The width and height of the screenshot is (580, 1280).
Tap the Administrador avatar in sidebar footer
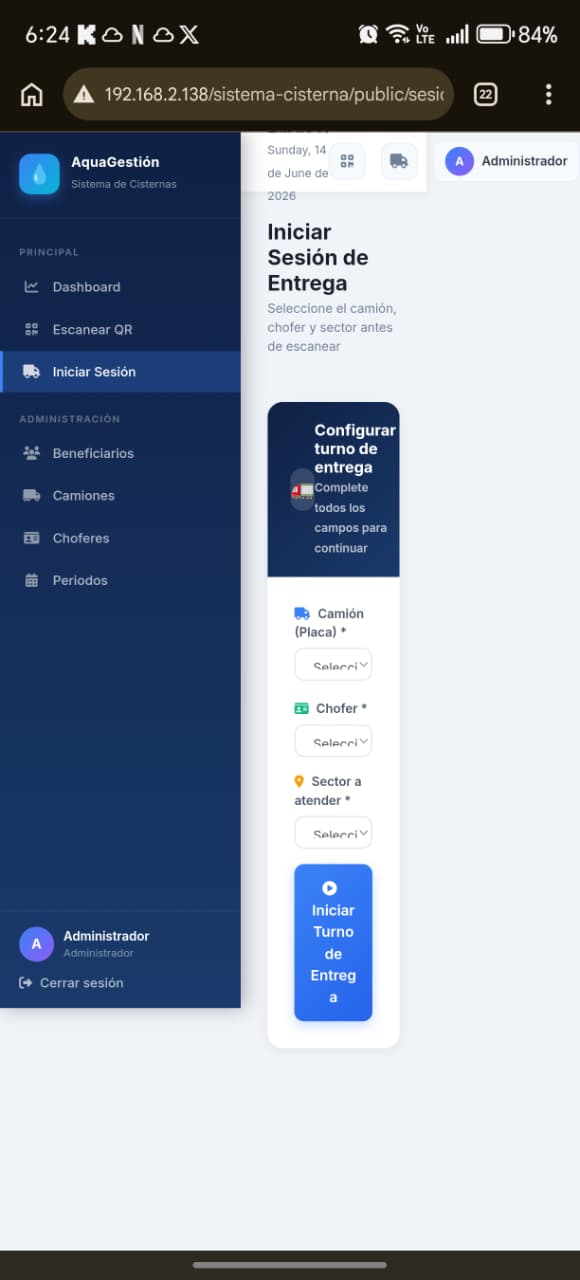point(37,944)
